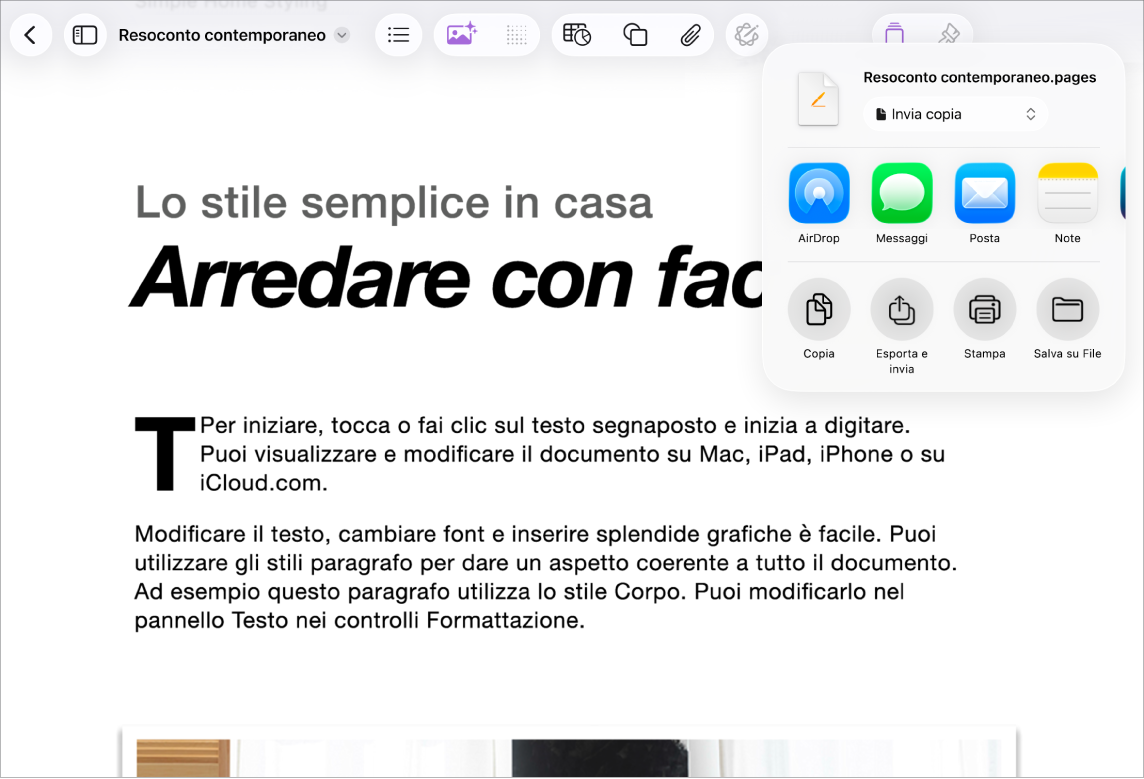The image size is (1144, 779).
Task: Click the paperclip attachment icon
Action: [690, 35]
